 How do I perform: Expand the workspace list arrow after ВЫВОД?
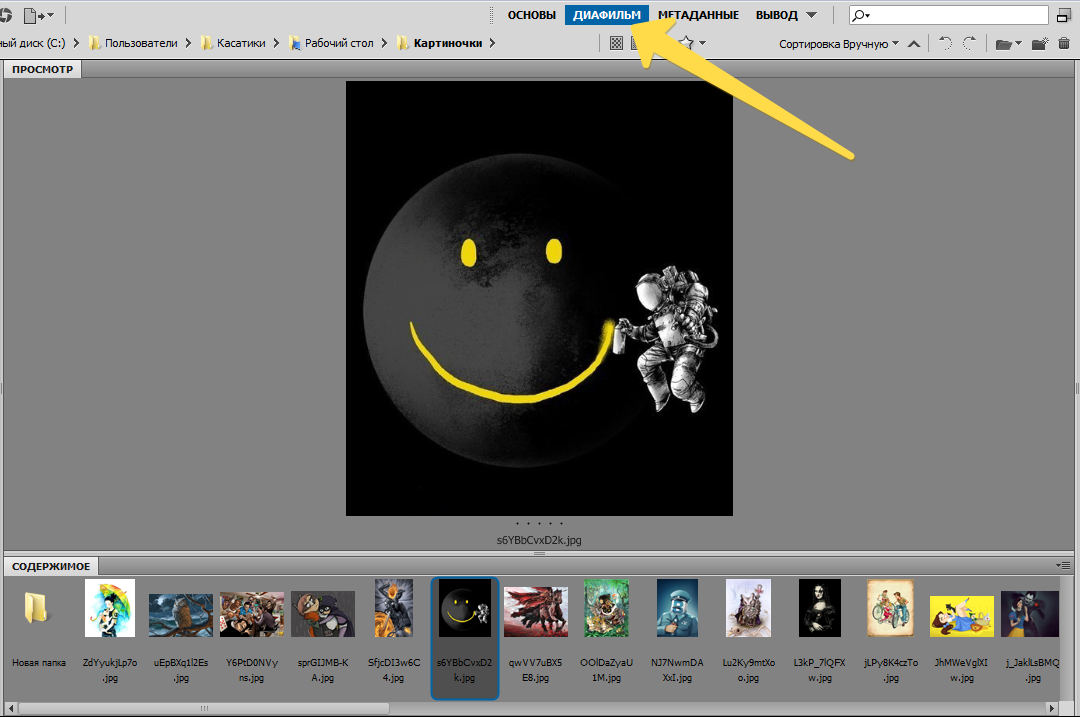[x=811, y=15]
